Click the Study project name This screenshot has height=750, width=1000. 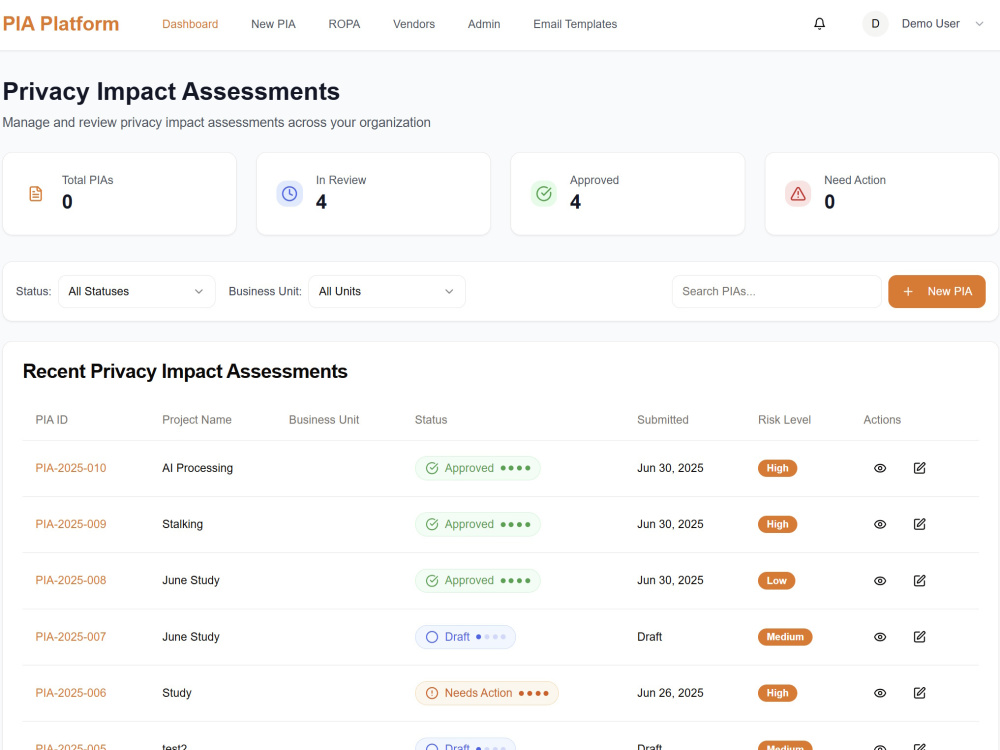177,693
